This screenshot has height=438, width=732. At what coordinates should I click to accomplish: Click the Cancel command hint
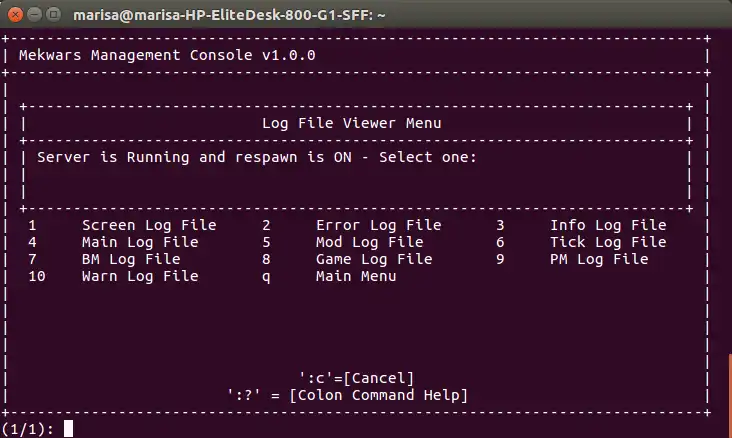click(x=356, y=377)
